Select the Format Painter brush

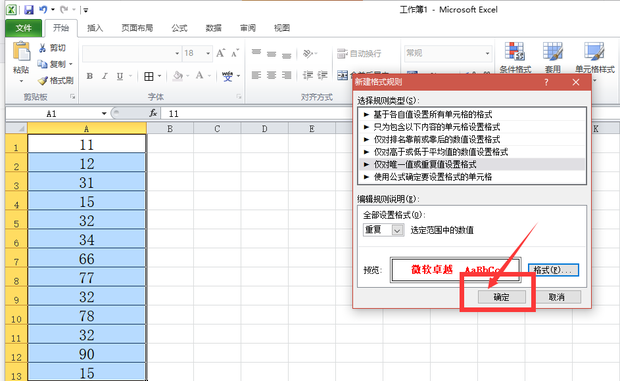click(x=42, y=81)
